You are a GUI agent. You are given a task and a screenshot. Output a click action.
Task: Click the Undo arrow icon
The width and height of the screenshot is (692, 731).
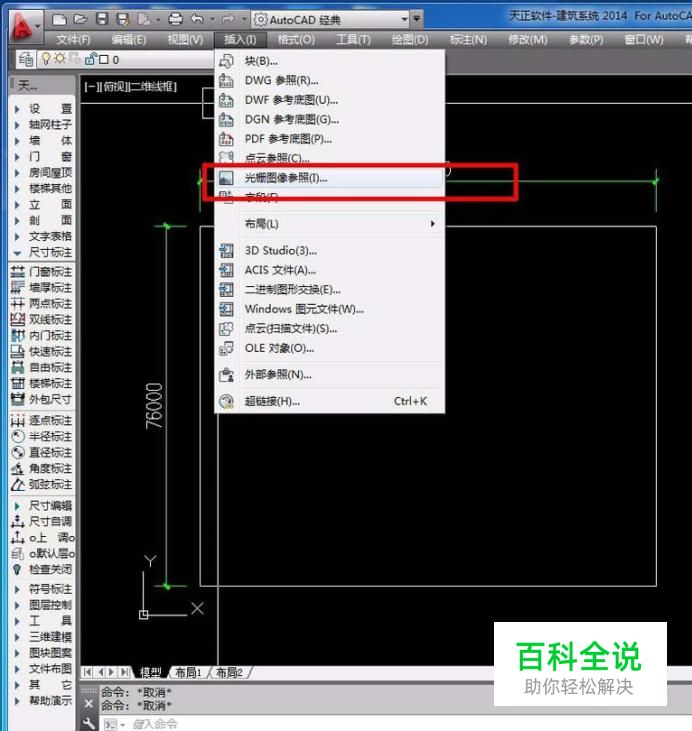[197, 19]
